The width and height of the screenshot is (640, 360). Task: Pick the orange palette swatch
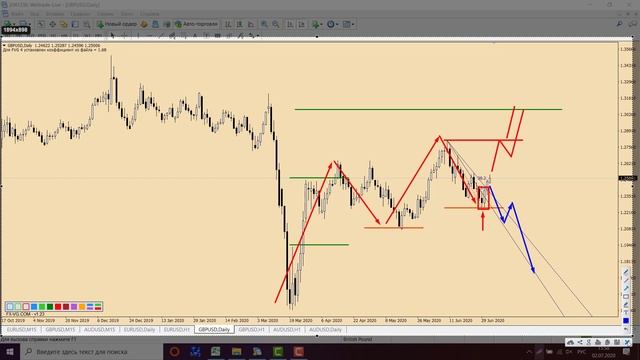pos(82,307)
